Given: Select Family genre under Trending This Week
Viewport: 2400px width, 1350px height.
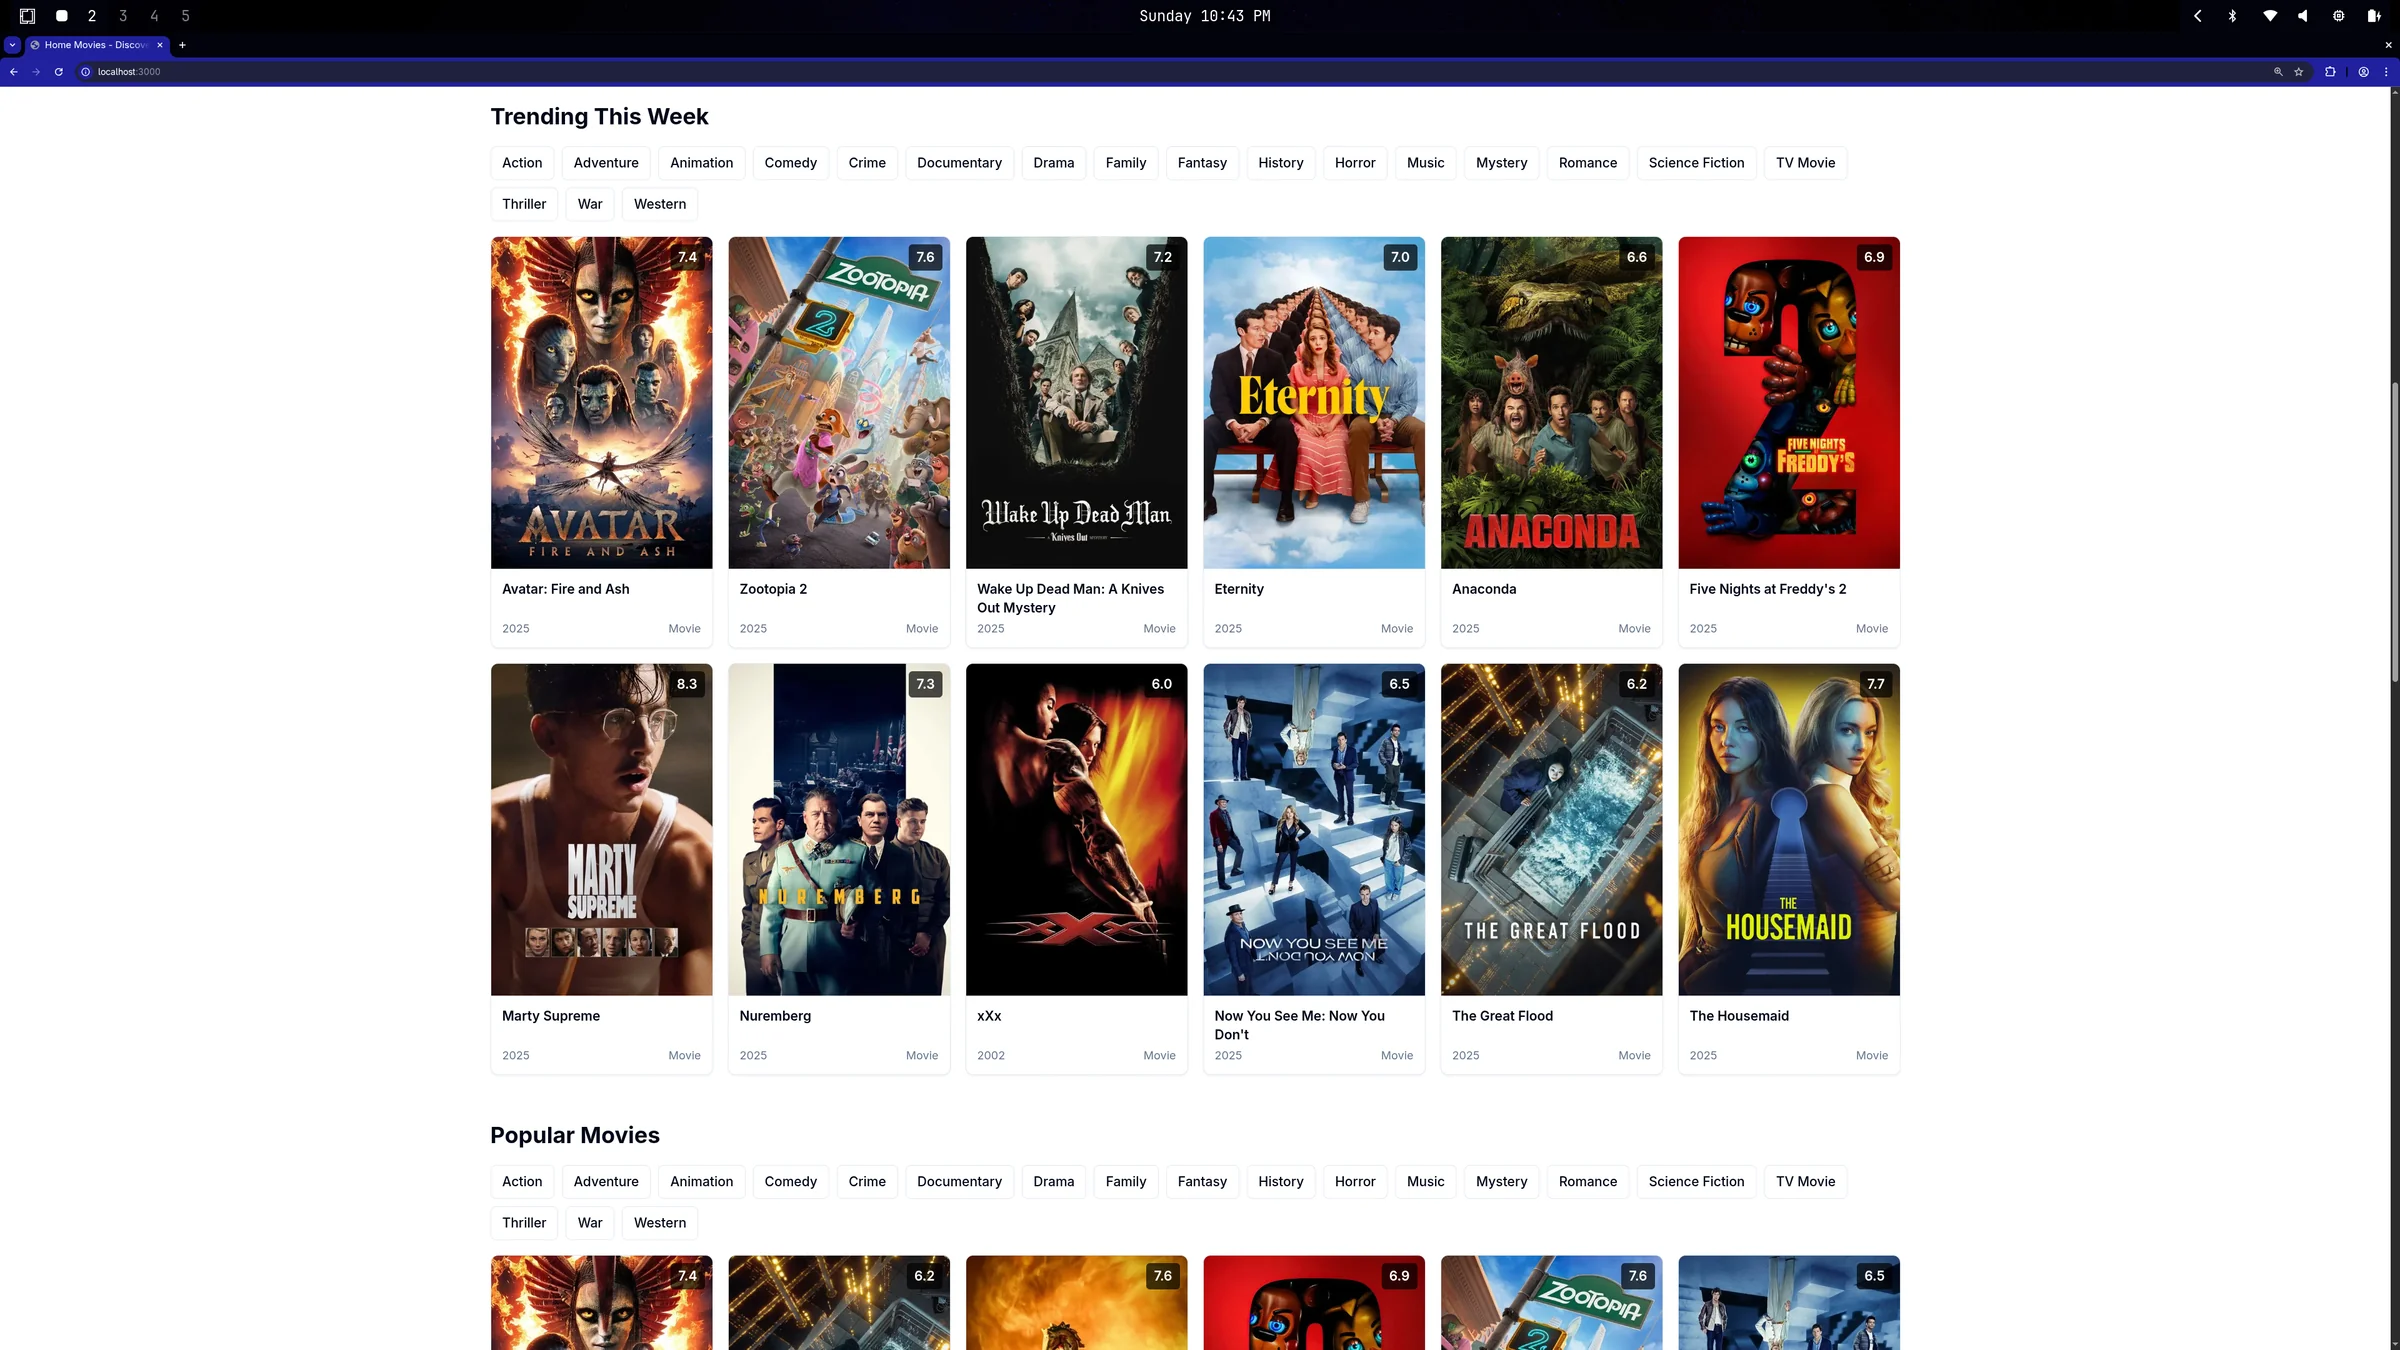Looking at the screenshot, I should pos(1126,163).
